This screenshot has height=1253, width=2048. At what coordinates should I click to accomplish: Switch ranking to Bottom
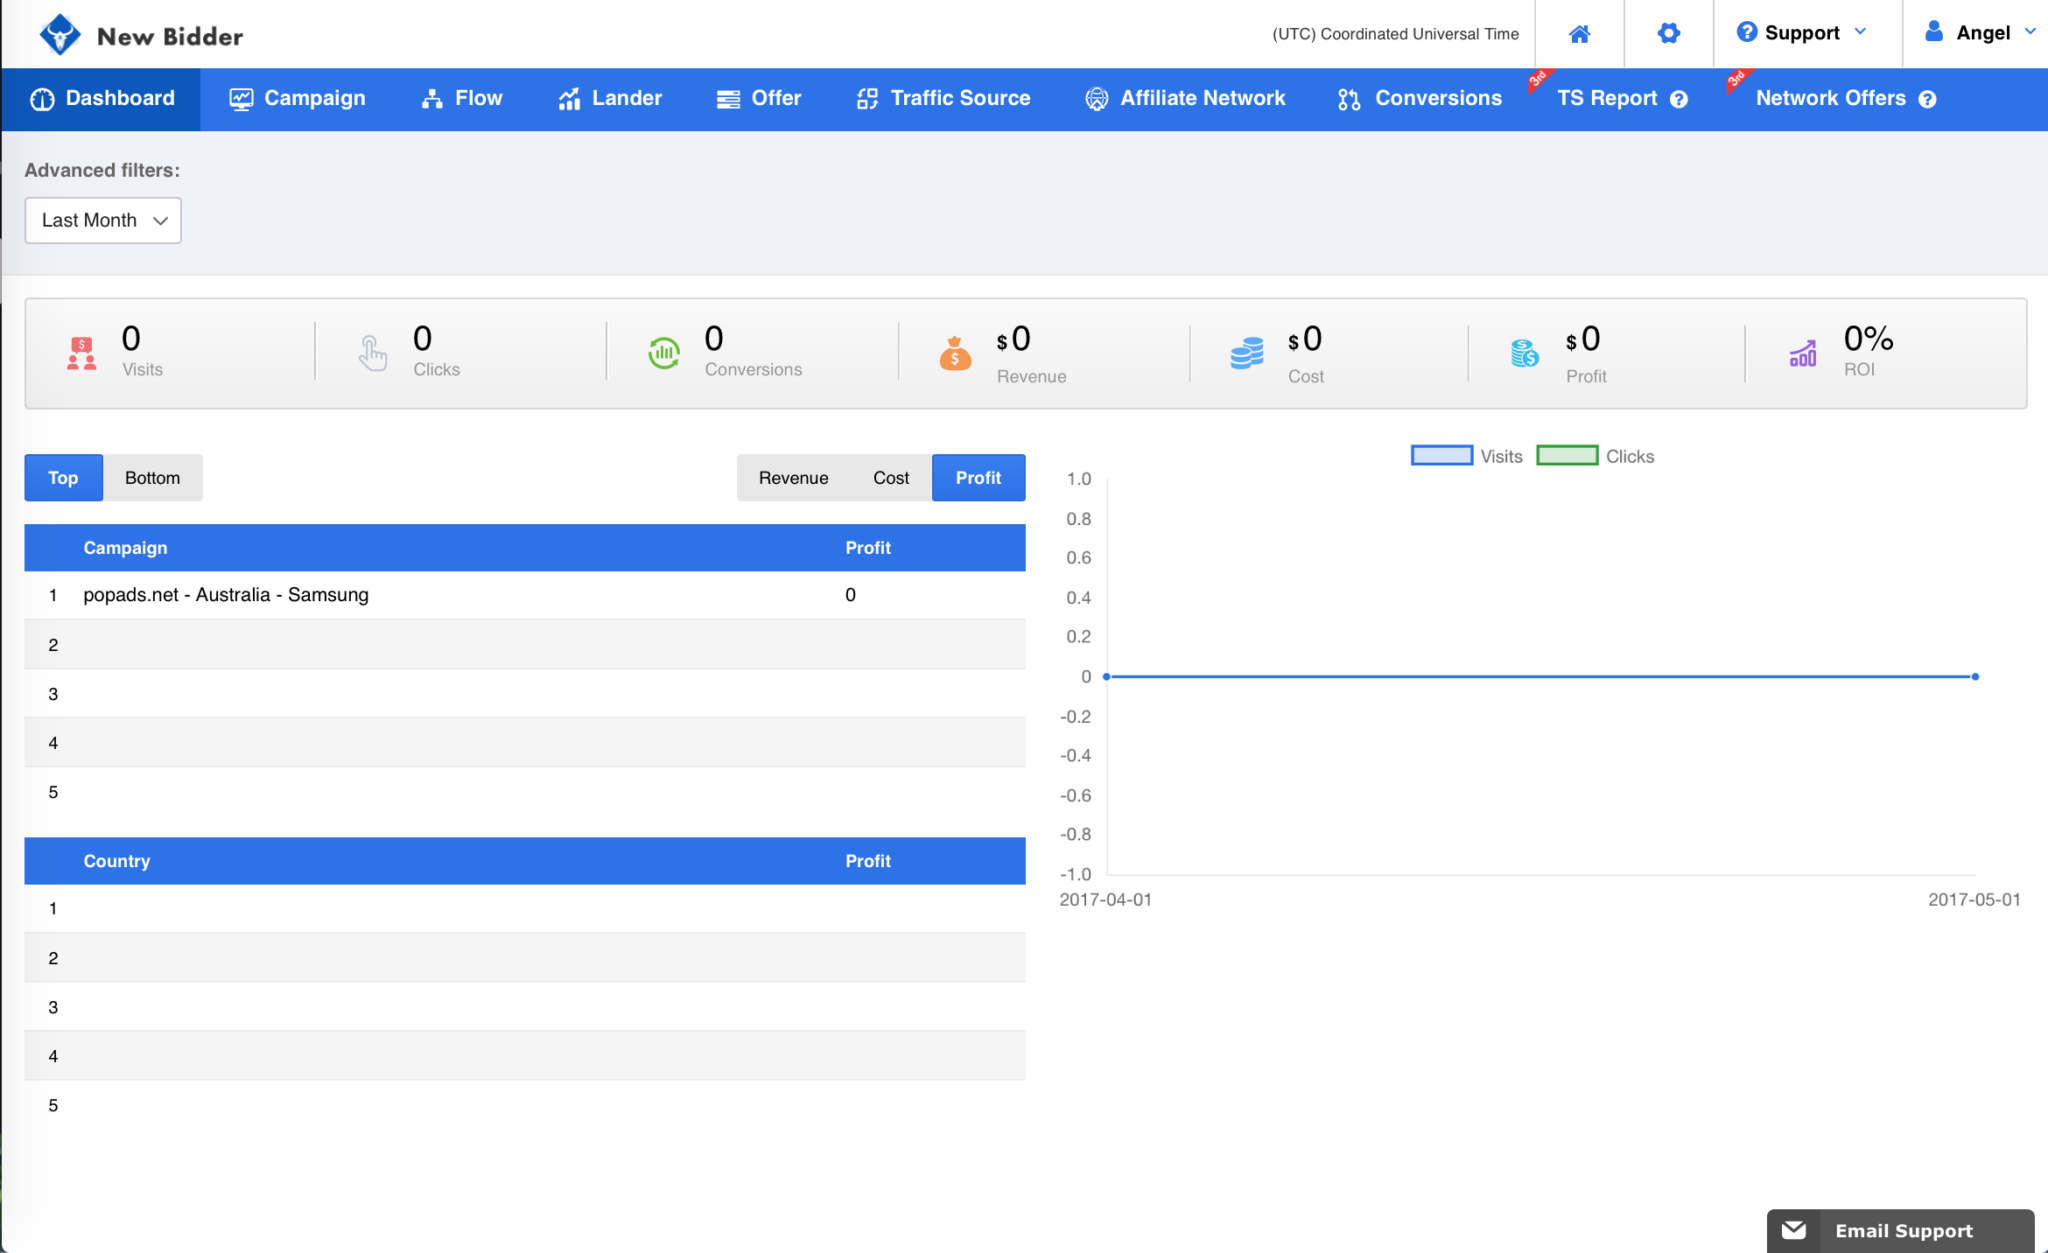152,478
